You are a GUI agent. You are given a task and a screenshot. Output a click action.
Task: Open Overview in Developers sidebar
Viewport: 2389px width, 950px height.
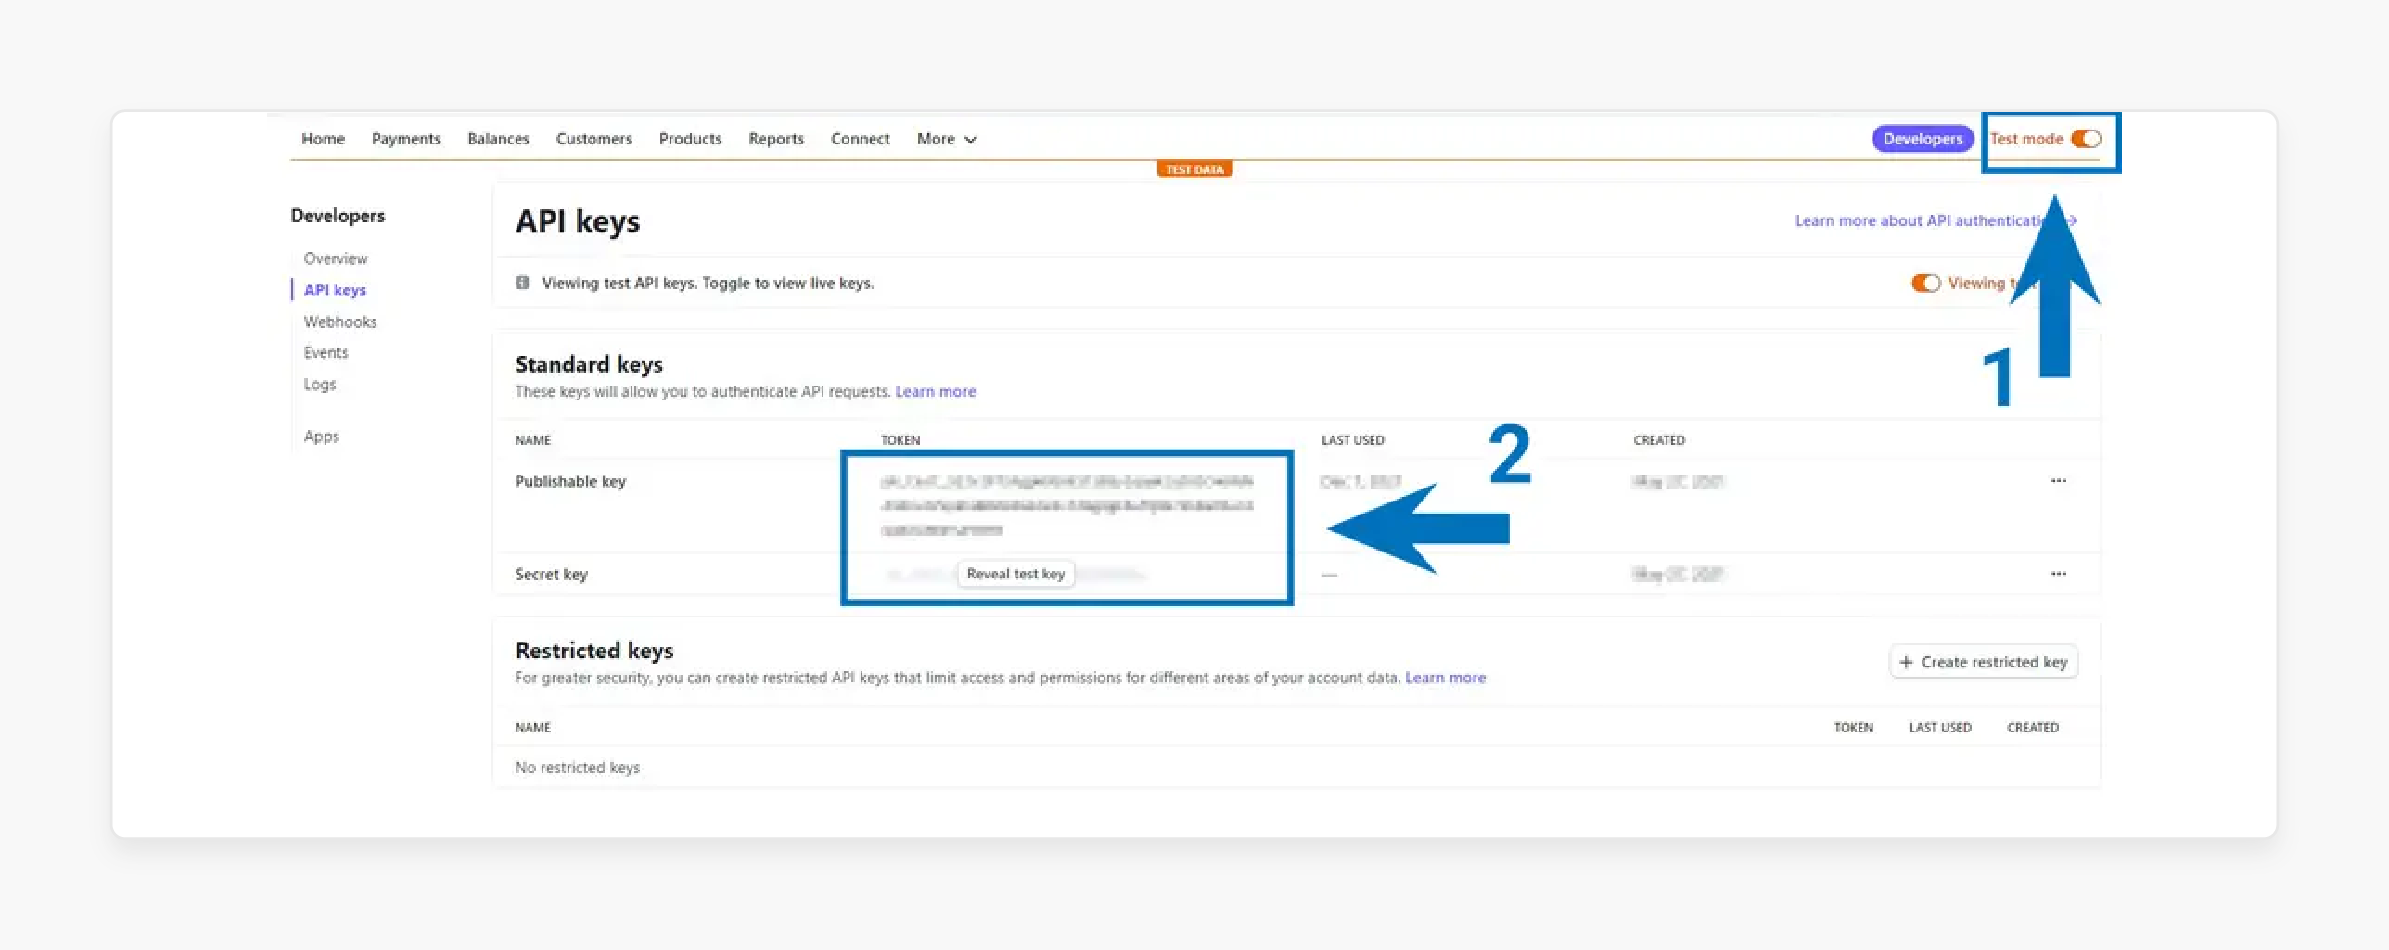(335, 259)
